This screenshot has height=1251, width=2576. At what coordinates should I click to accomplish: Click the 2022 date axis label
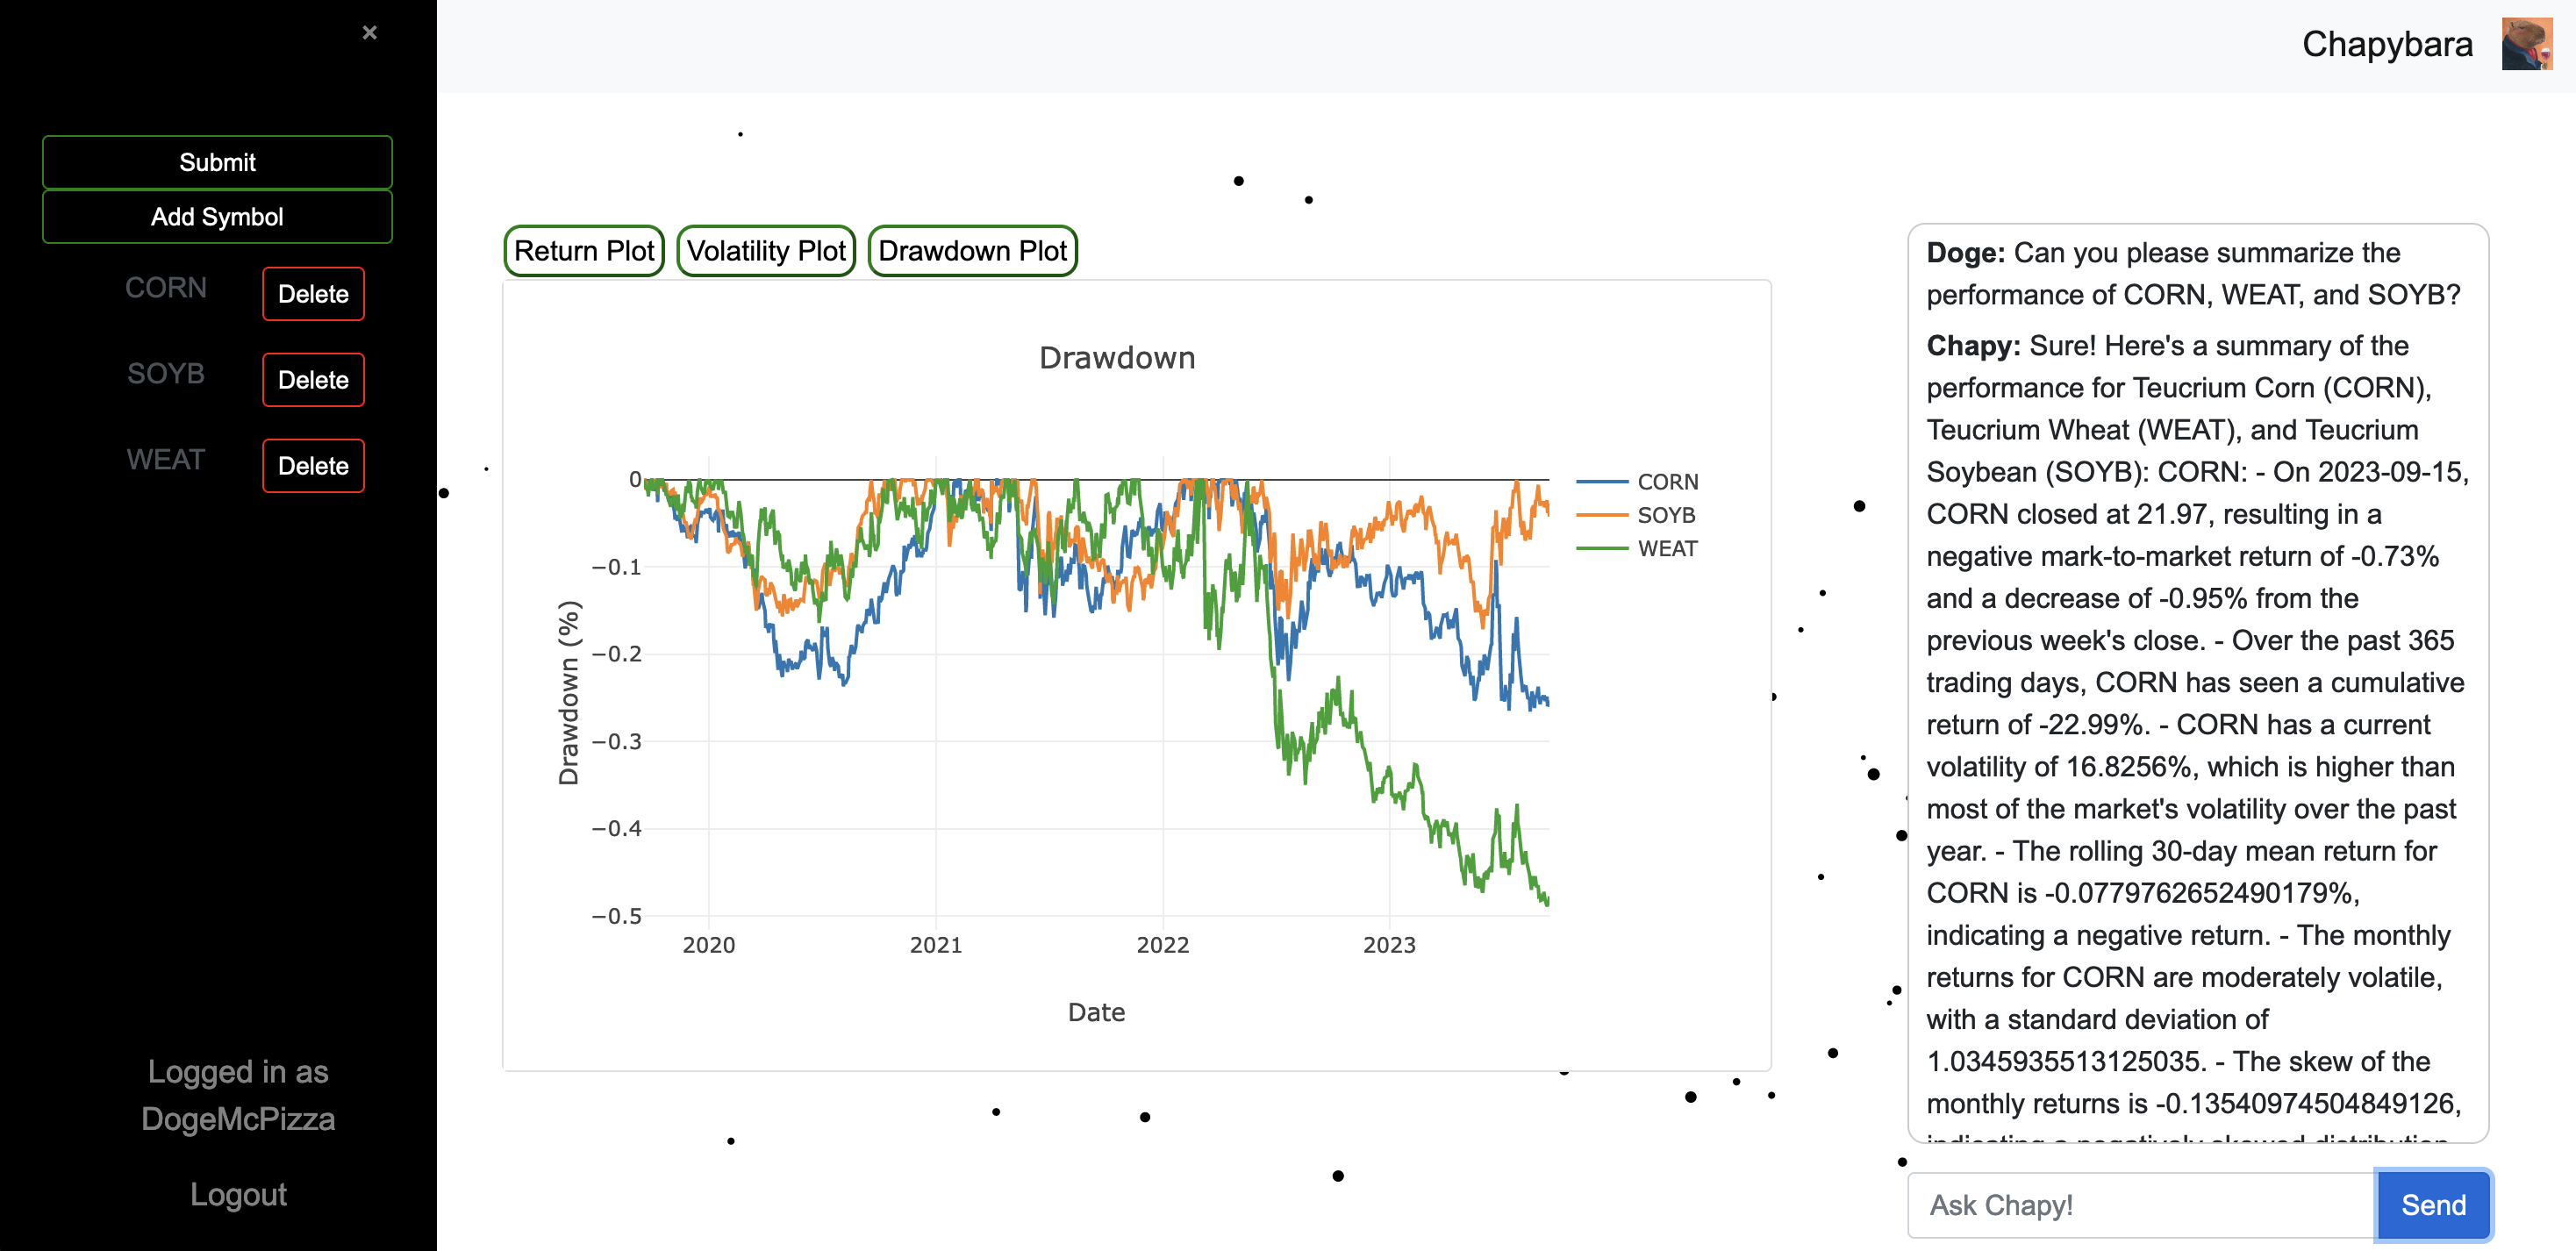tap(1162, 945)
